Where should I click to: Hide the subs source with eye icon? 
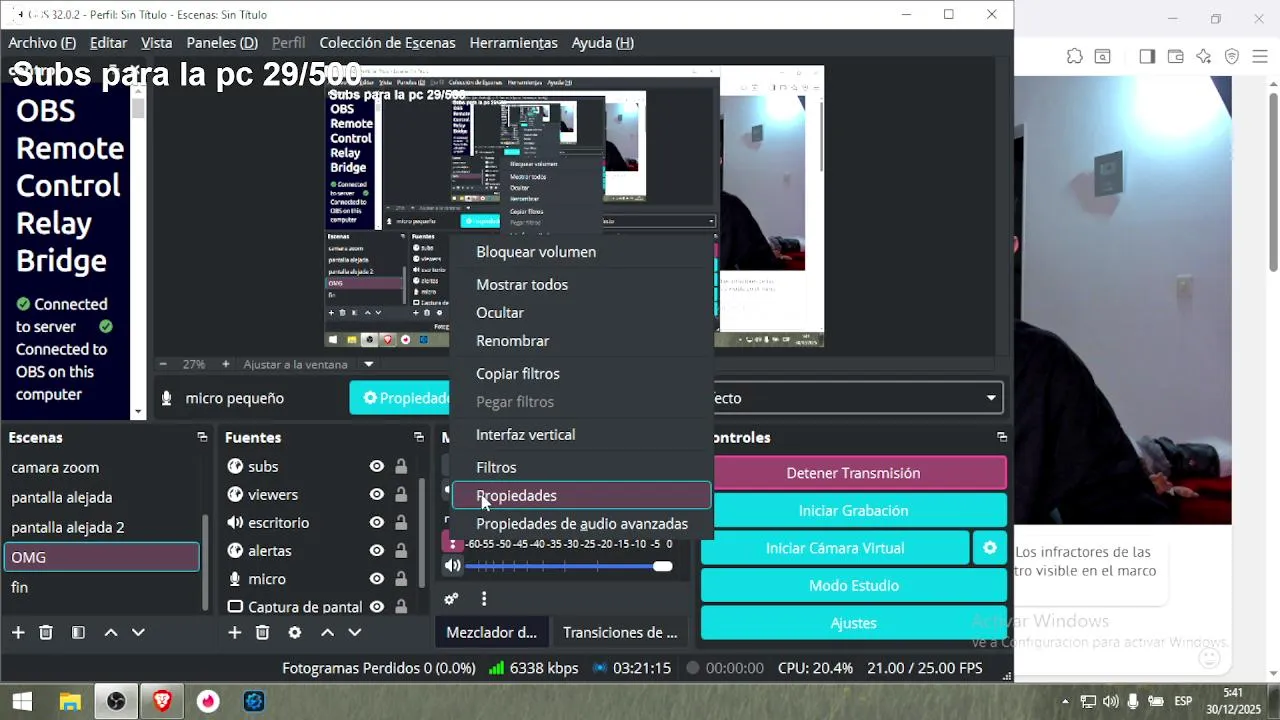point(377,466)
